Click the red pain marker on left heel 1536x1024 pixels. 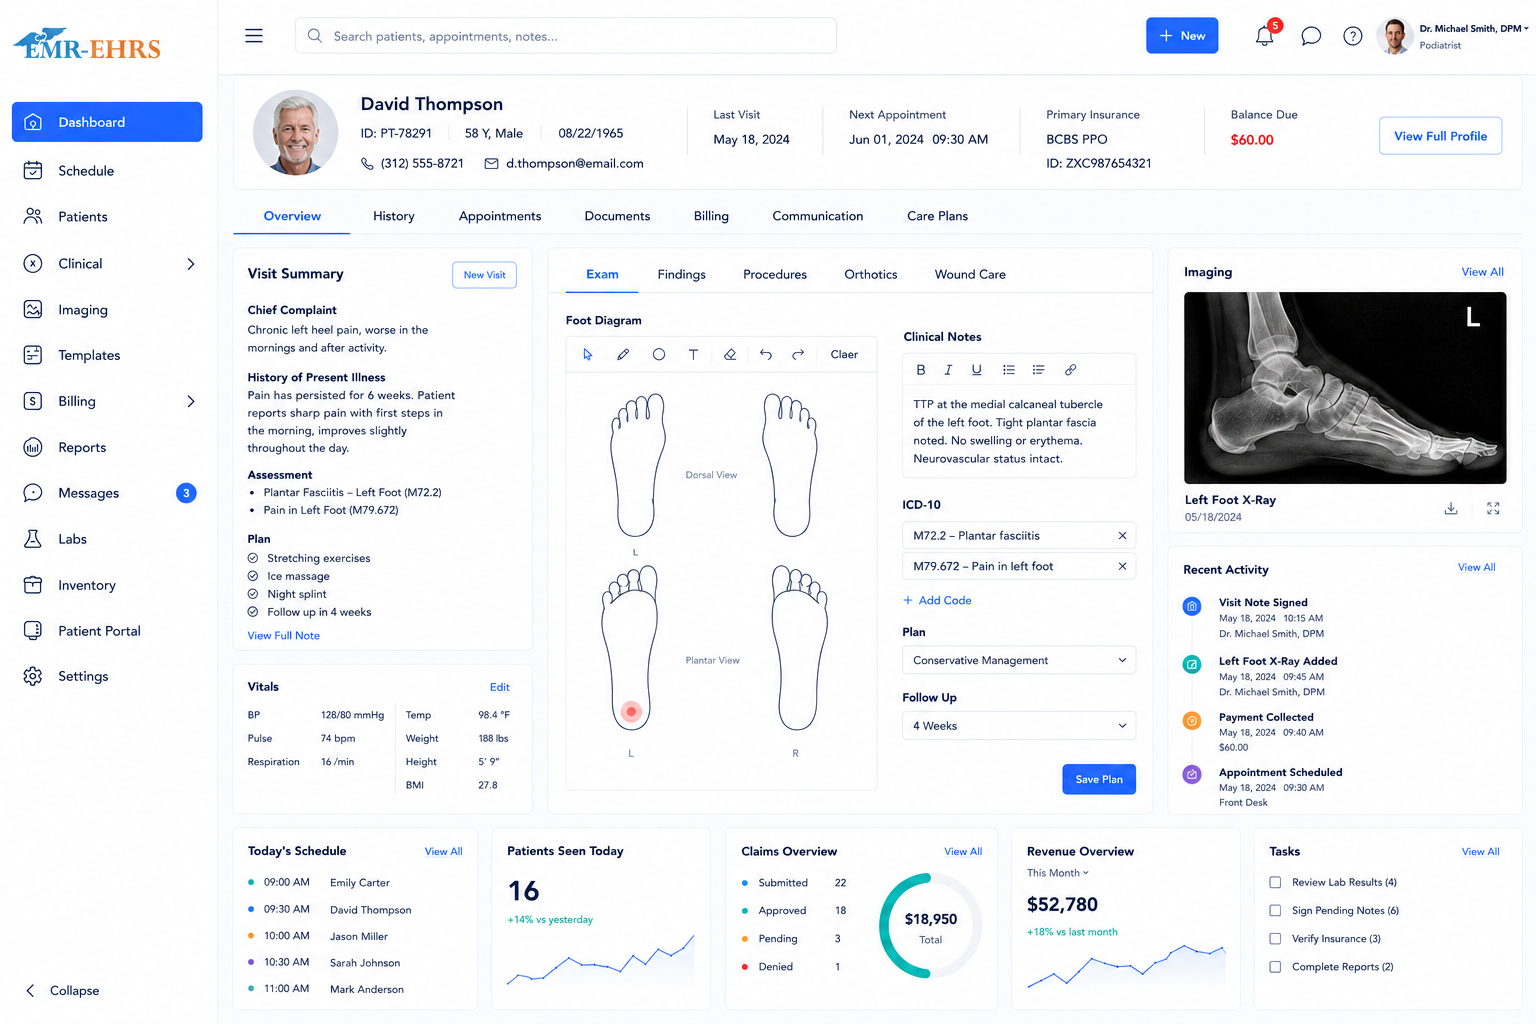point(631,712)
